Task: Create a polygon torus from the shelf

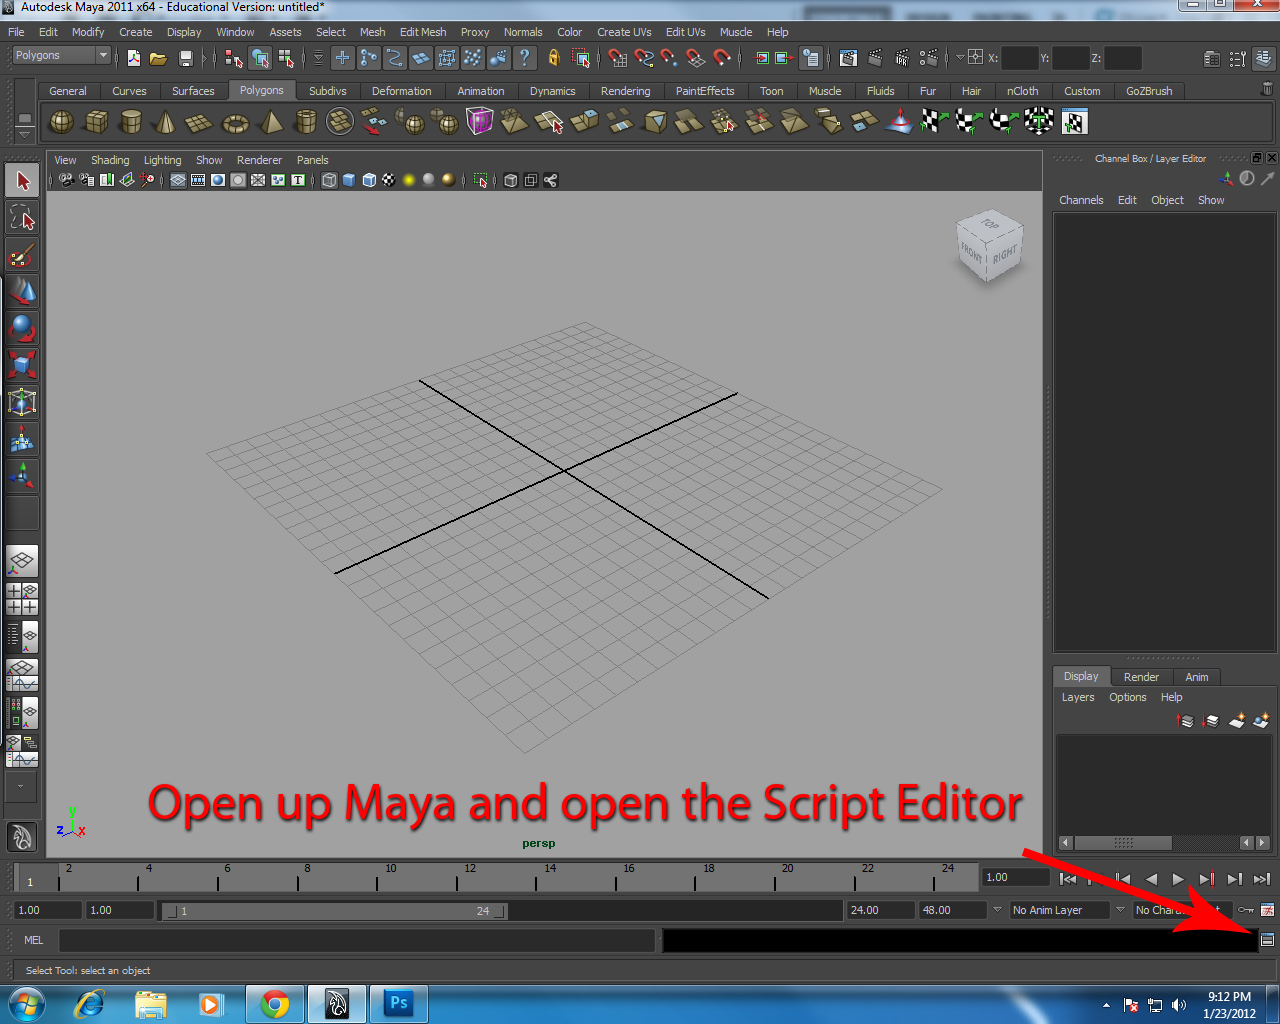Action: coord(235,123)
